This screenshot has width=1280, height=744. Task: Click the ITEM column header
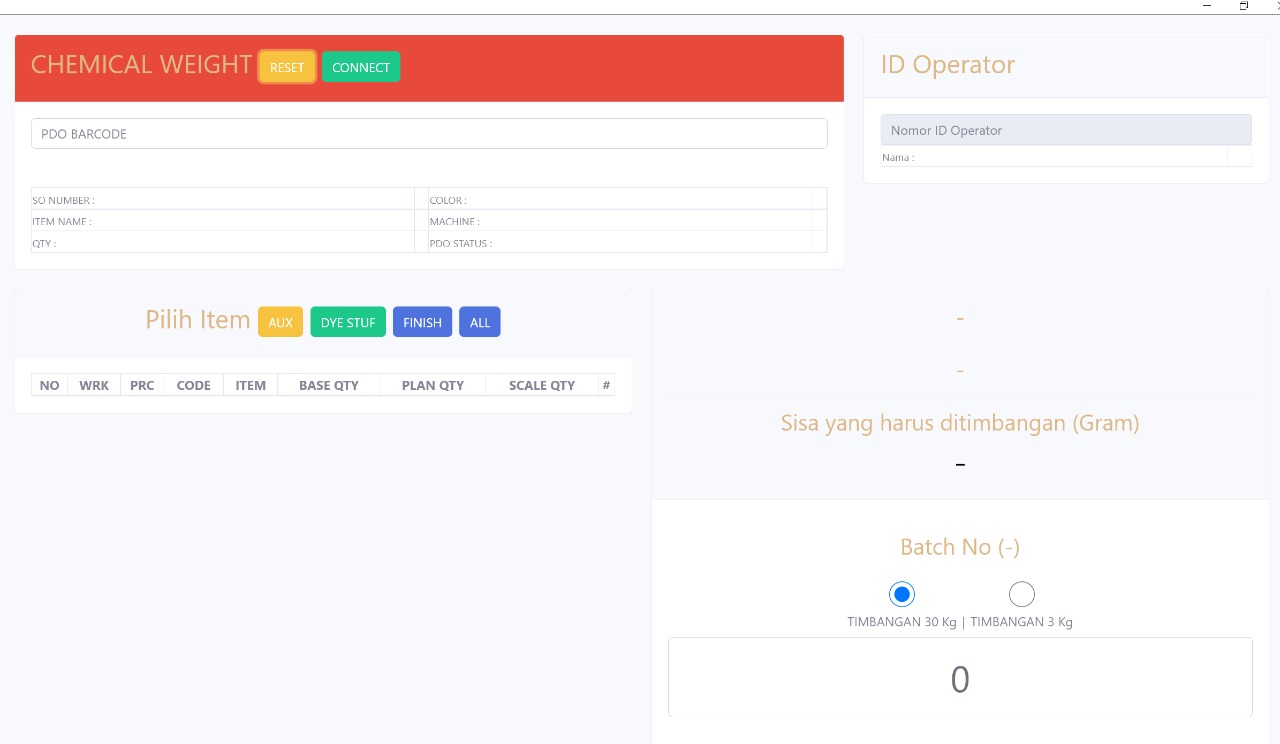click(251, 385)
